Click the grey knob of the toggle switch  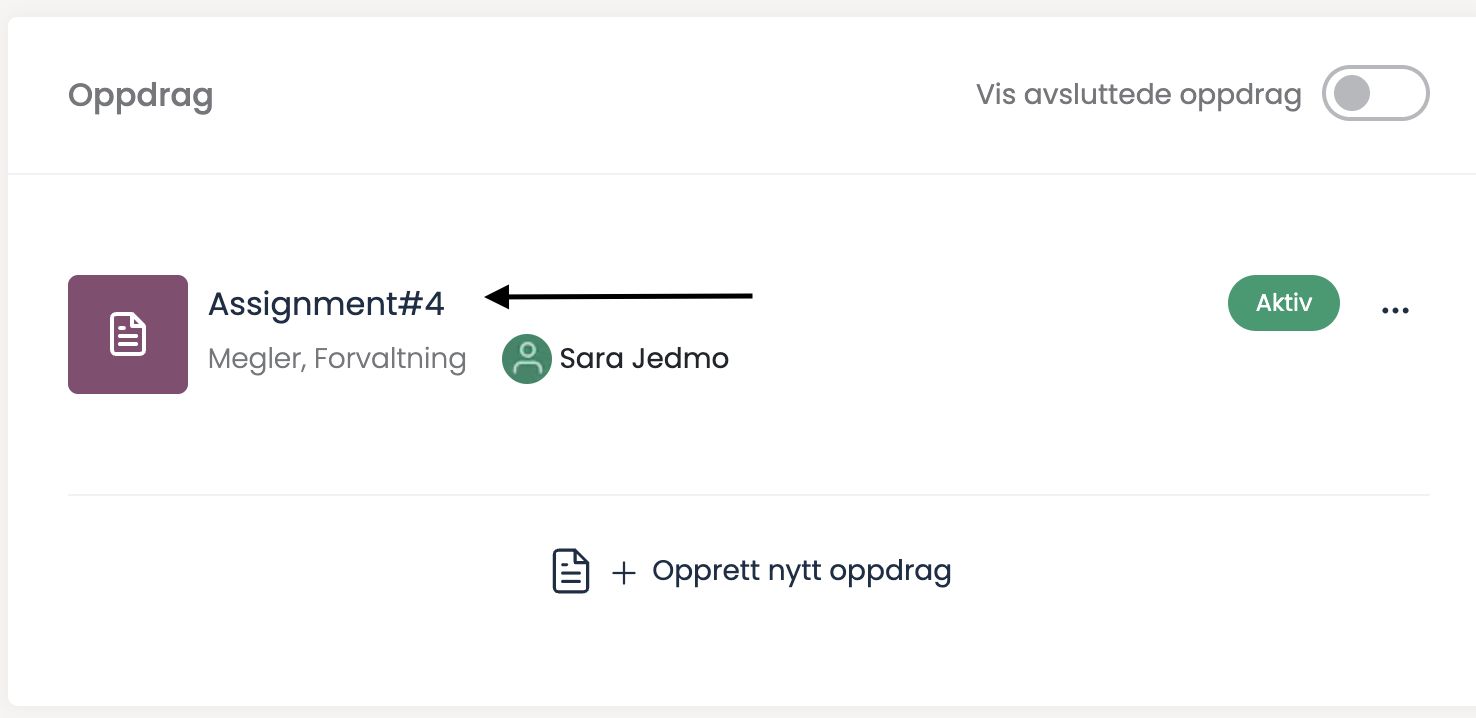(x=1353, y=93)
